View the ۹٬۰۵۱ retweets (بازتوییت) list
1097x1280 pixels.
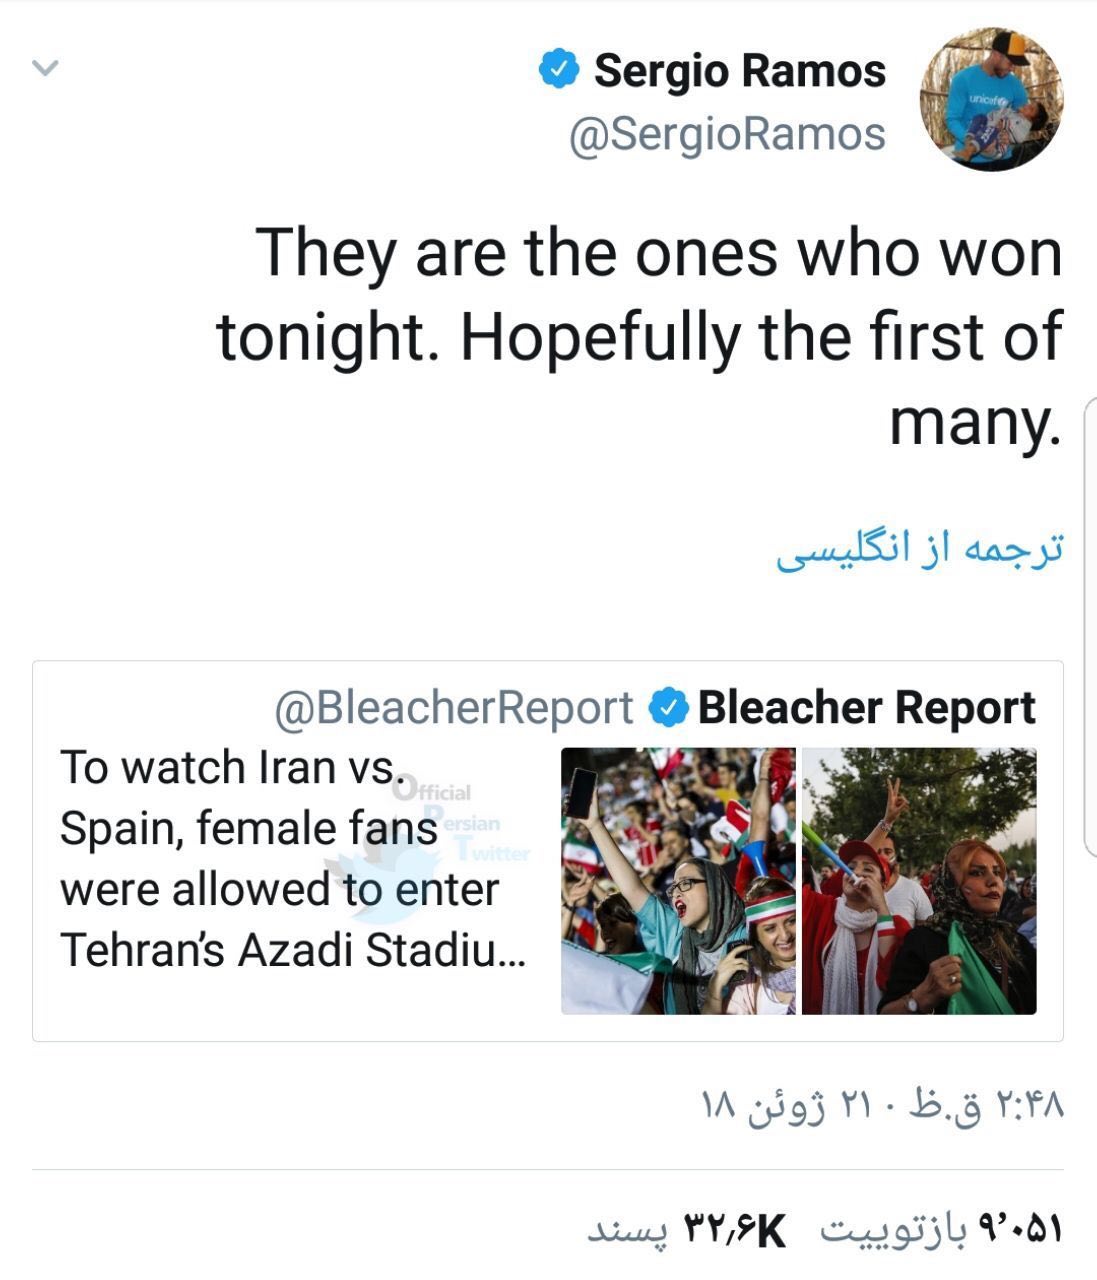coord(940,1229)
